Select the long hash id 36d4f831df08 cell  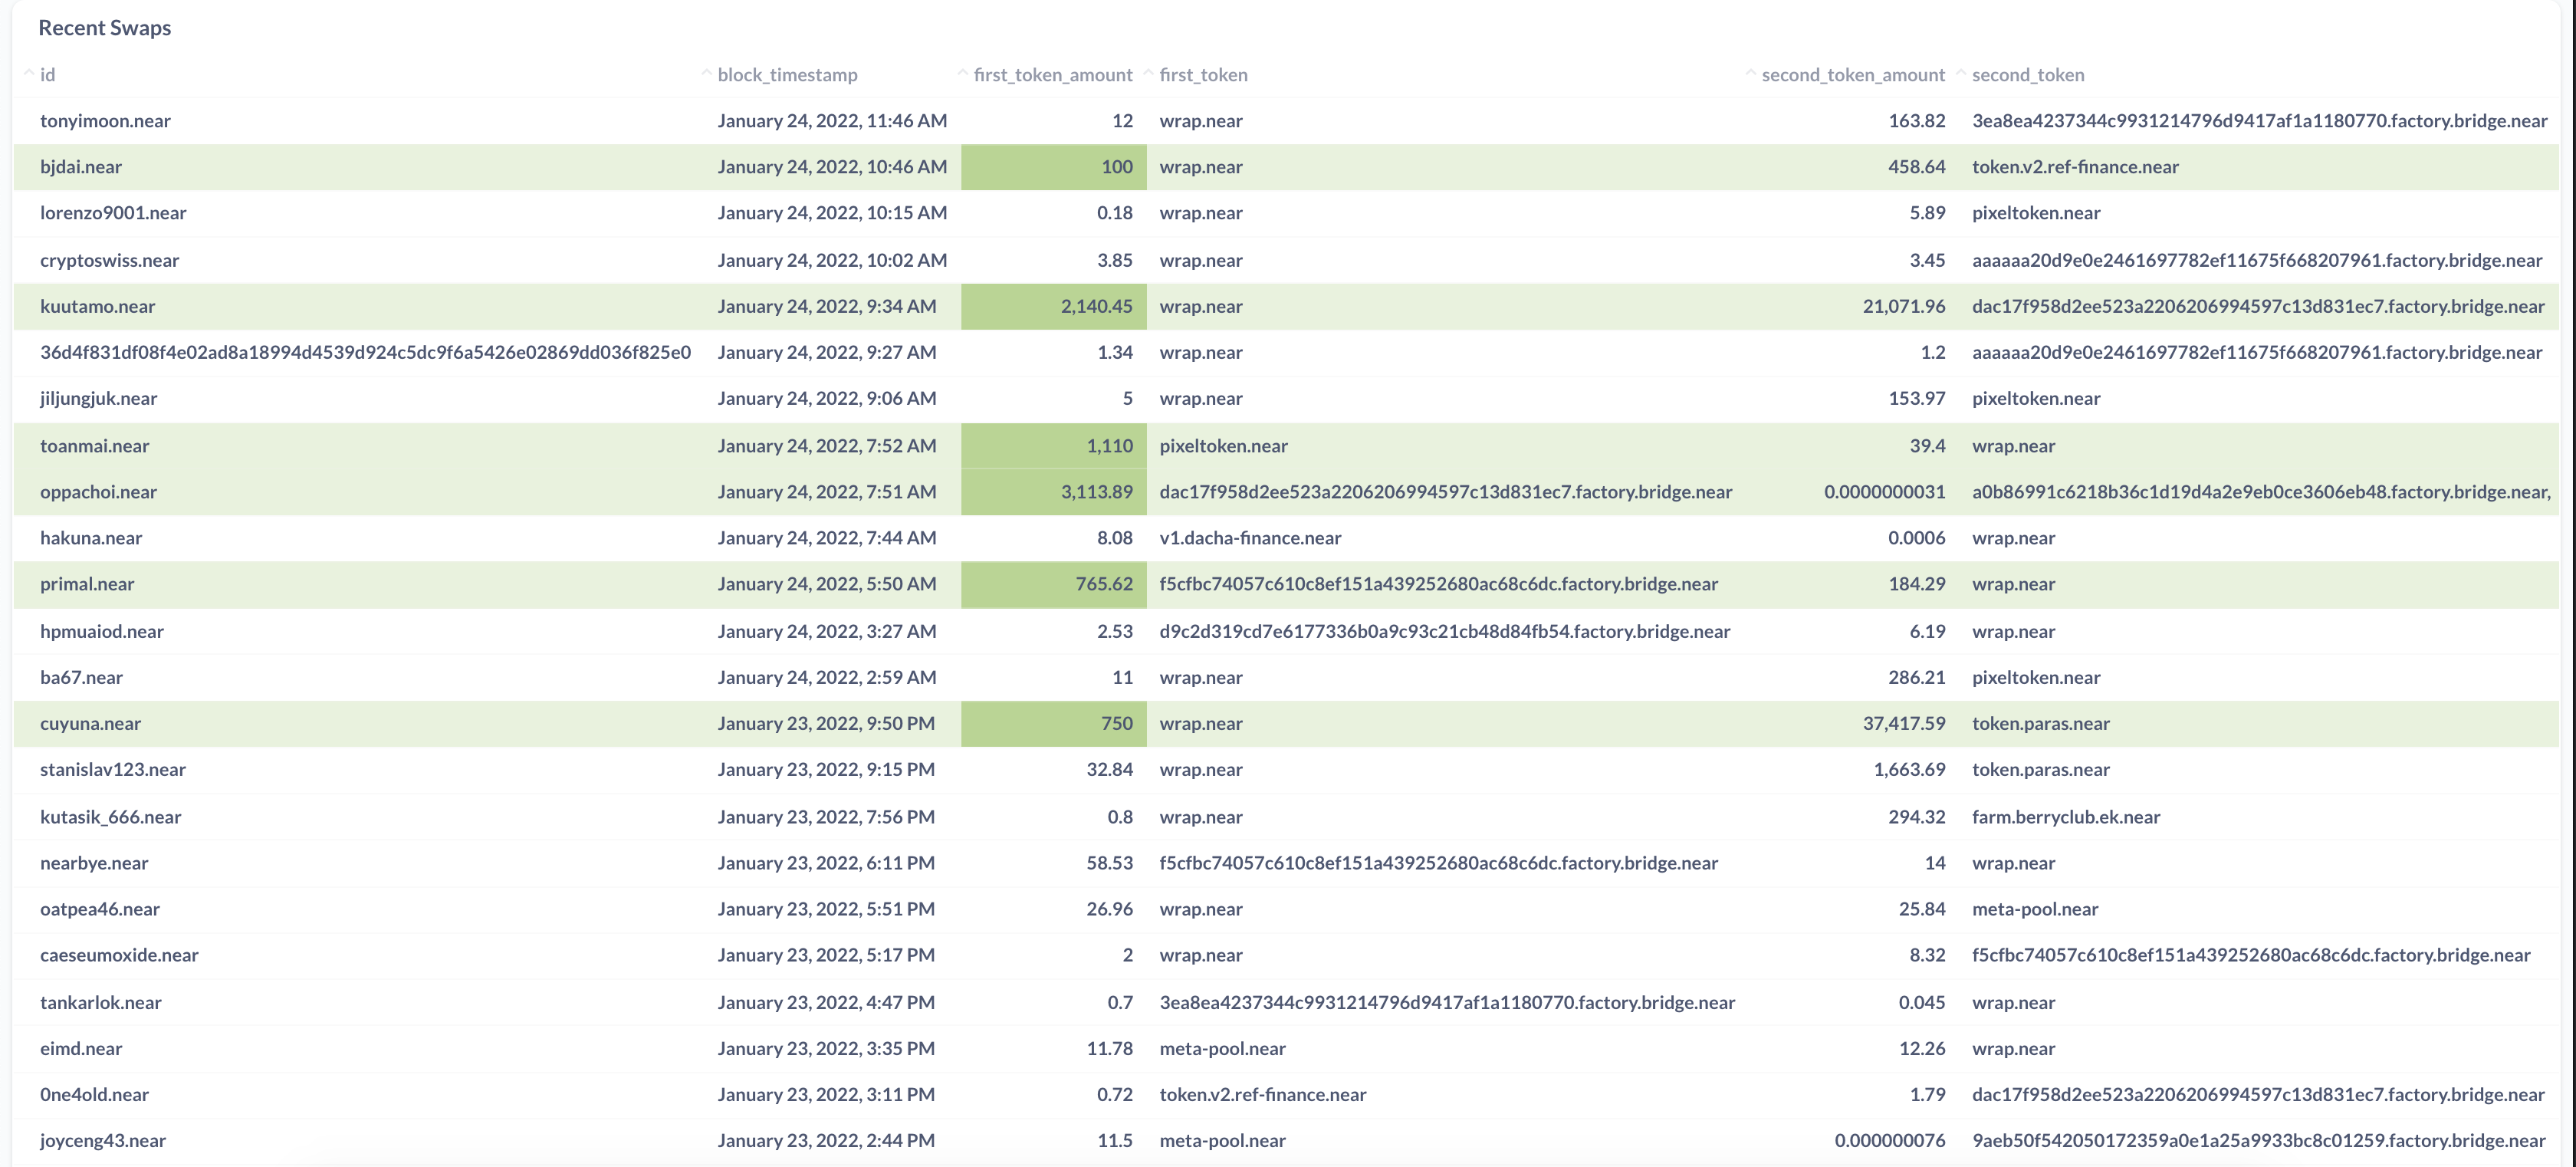(365, 352)
